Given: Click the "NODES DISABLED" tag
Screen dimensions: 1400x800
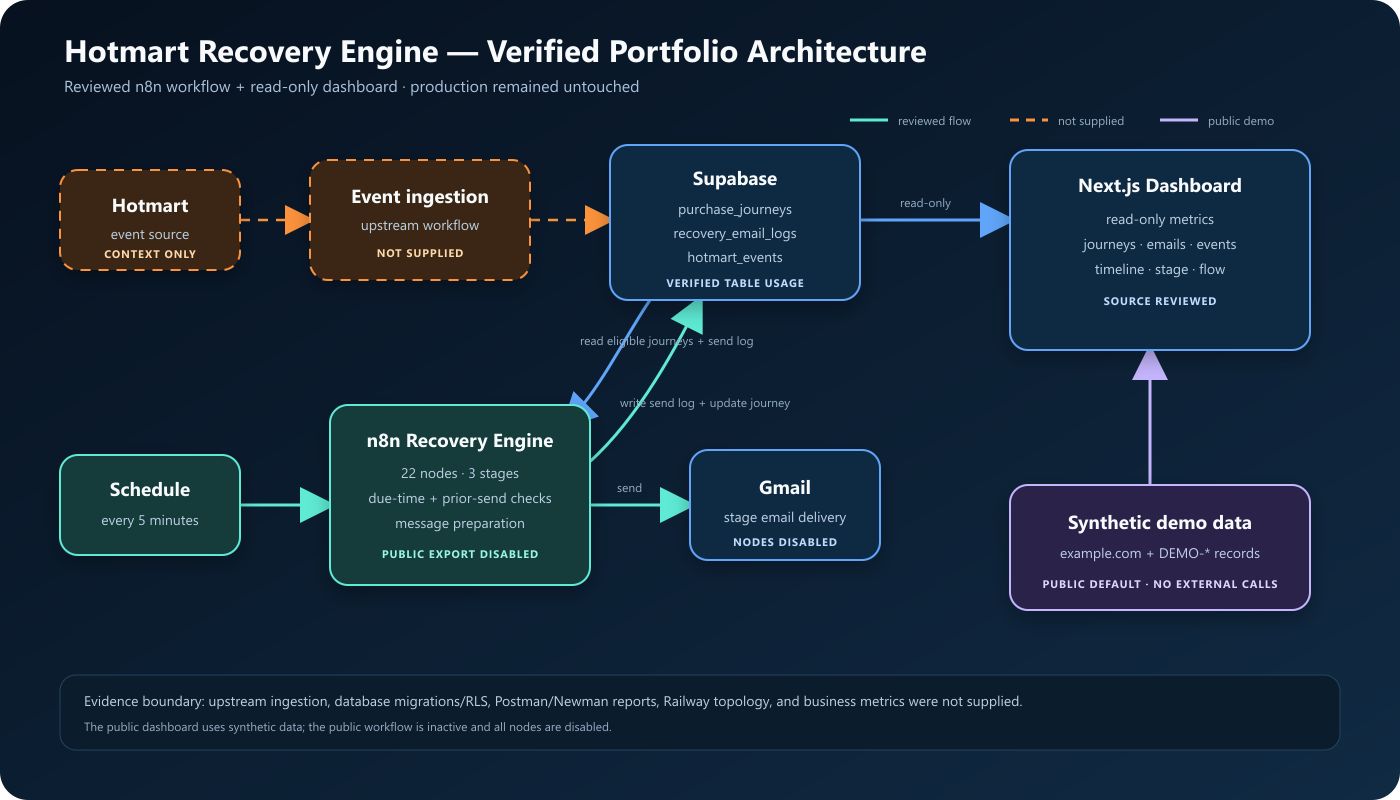Looking at the screenshot, I should tap(785, 542).
